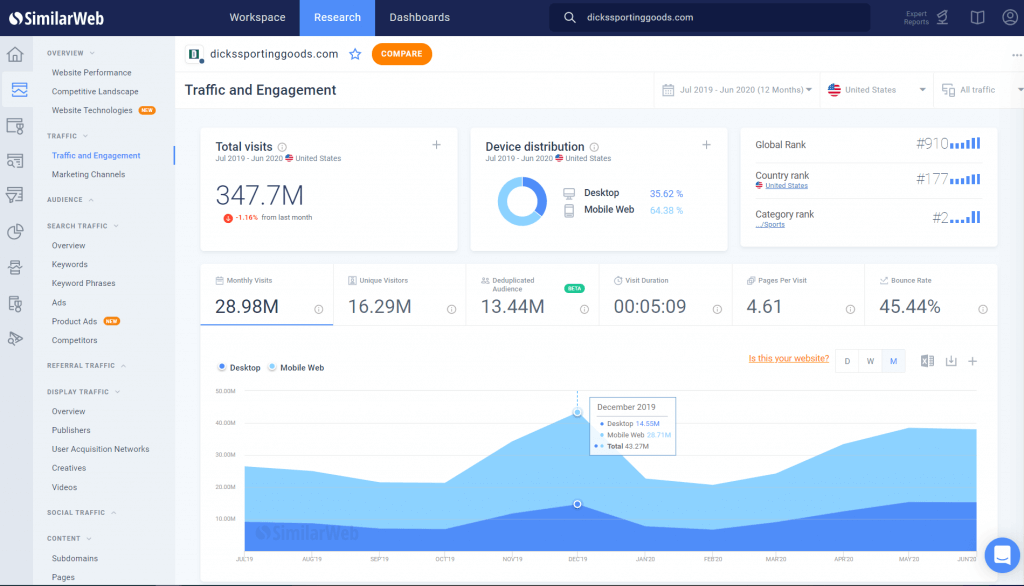Open the United States country dropdown
The image size is (1024, 586).
tap(877, 89)
